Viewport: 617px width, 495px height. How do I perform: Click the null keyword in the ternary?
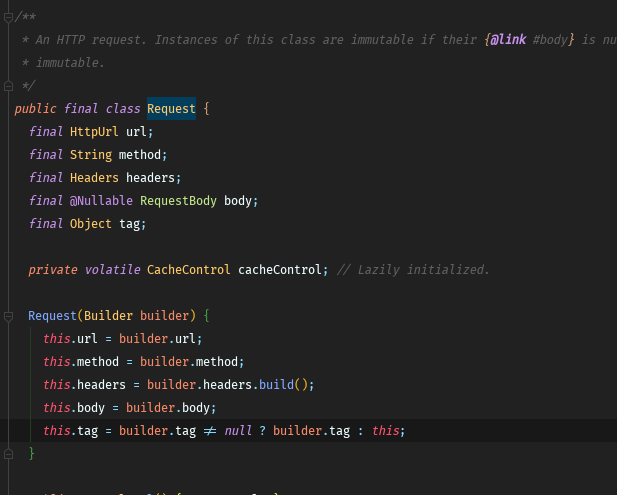238,431
